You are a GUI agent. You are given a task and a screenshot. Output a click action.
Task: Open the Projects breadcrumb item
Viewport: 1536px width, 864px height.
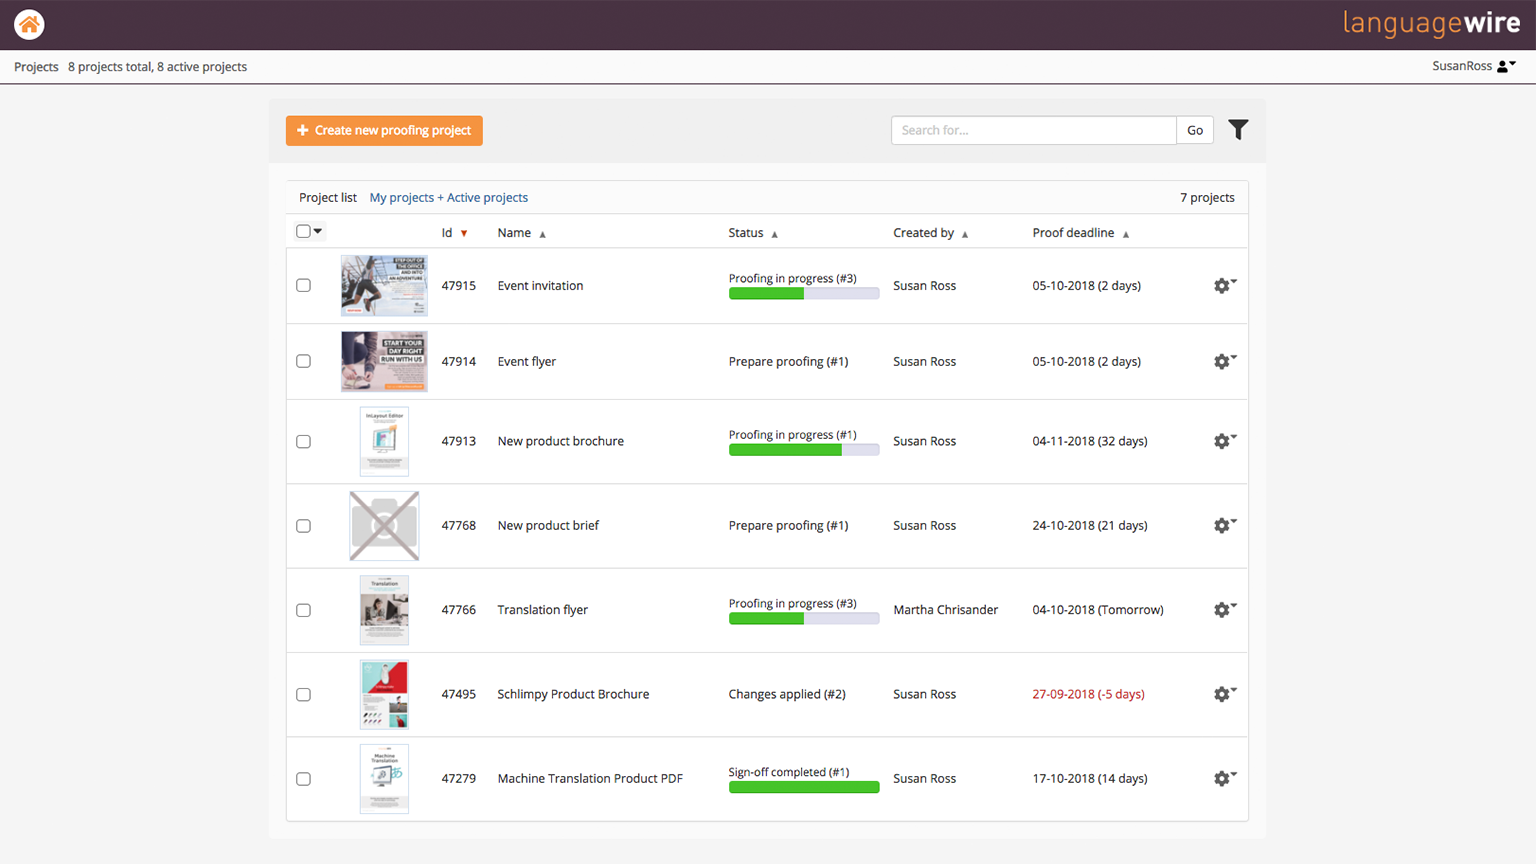(36, 67)
